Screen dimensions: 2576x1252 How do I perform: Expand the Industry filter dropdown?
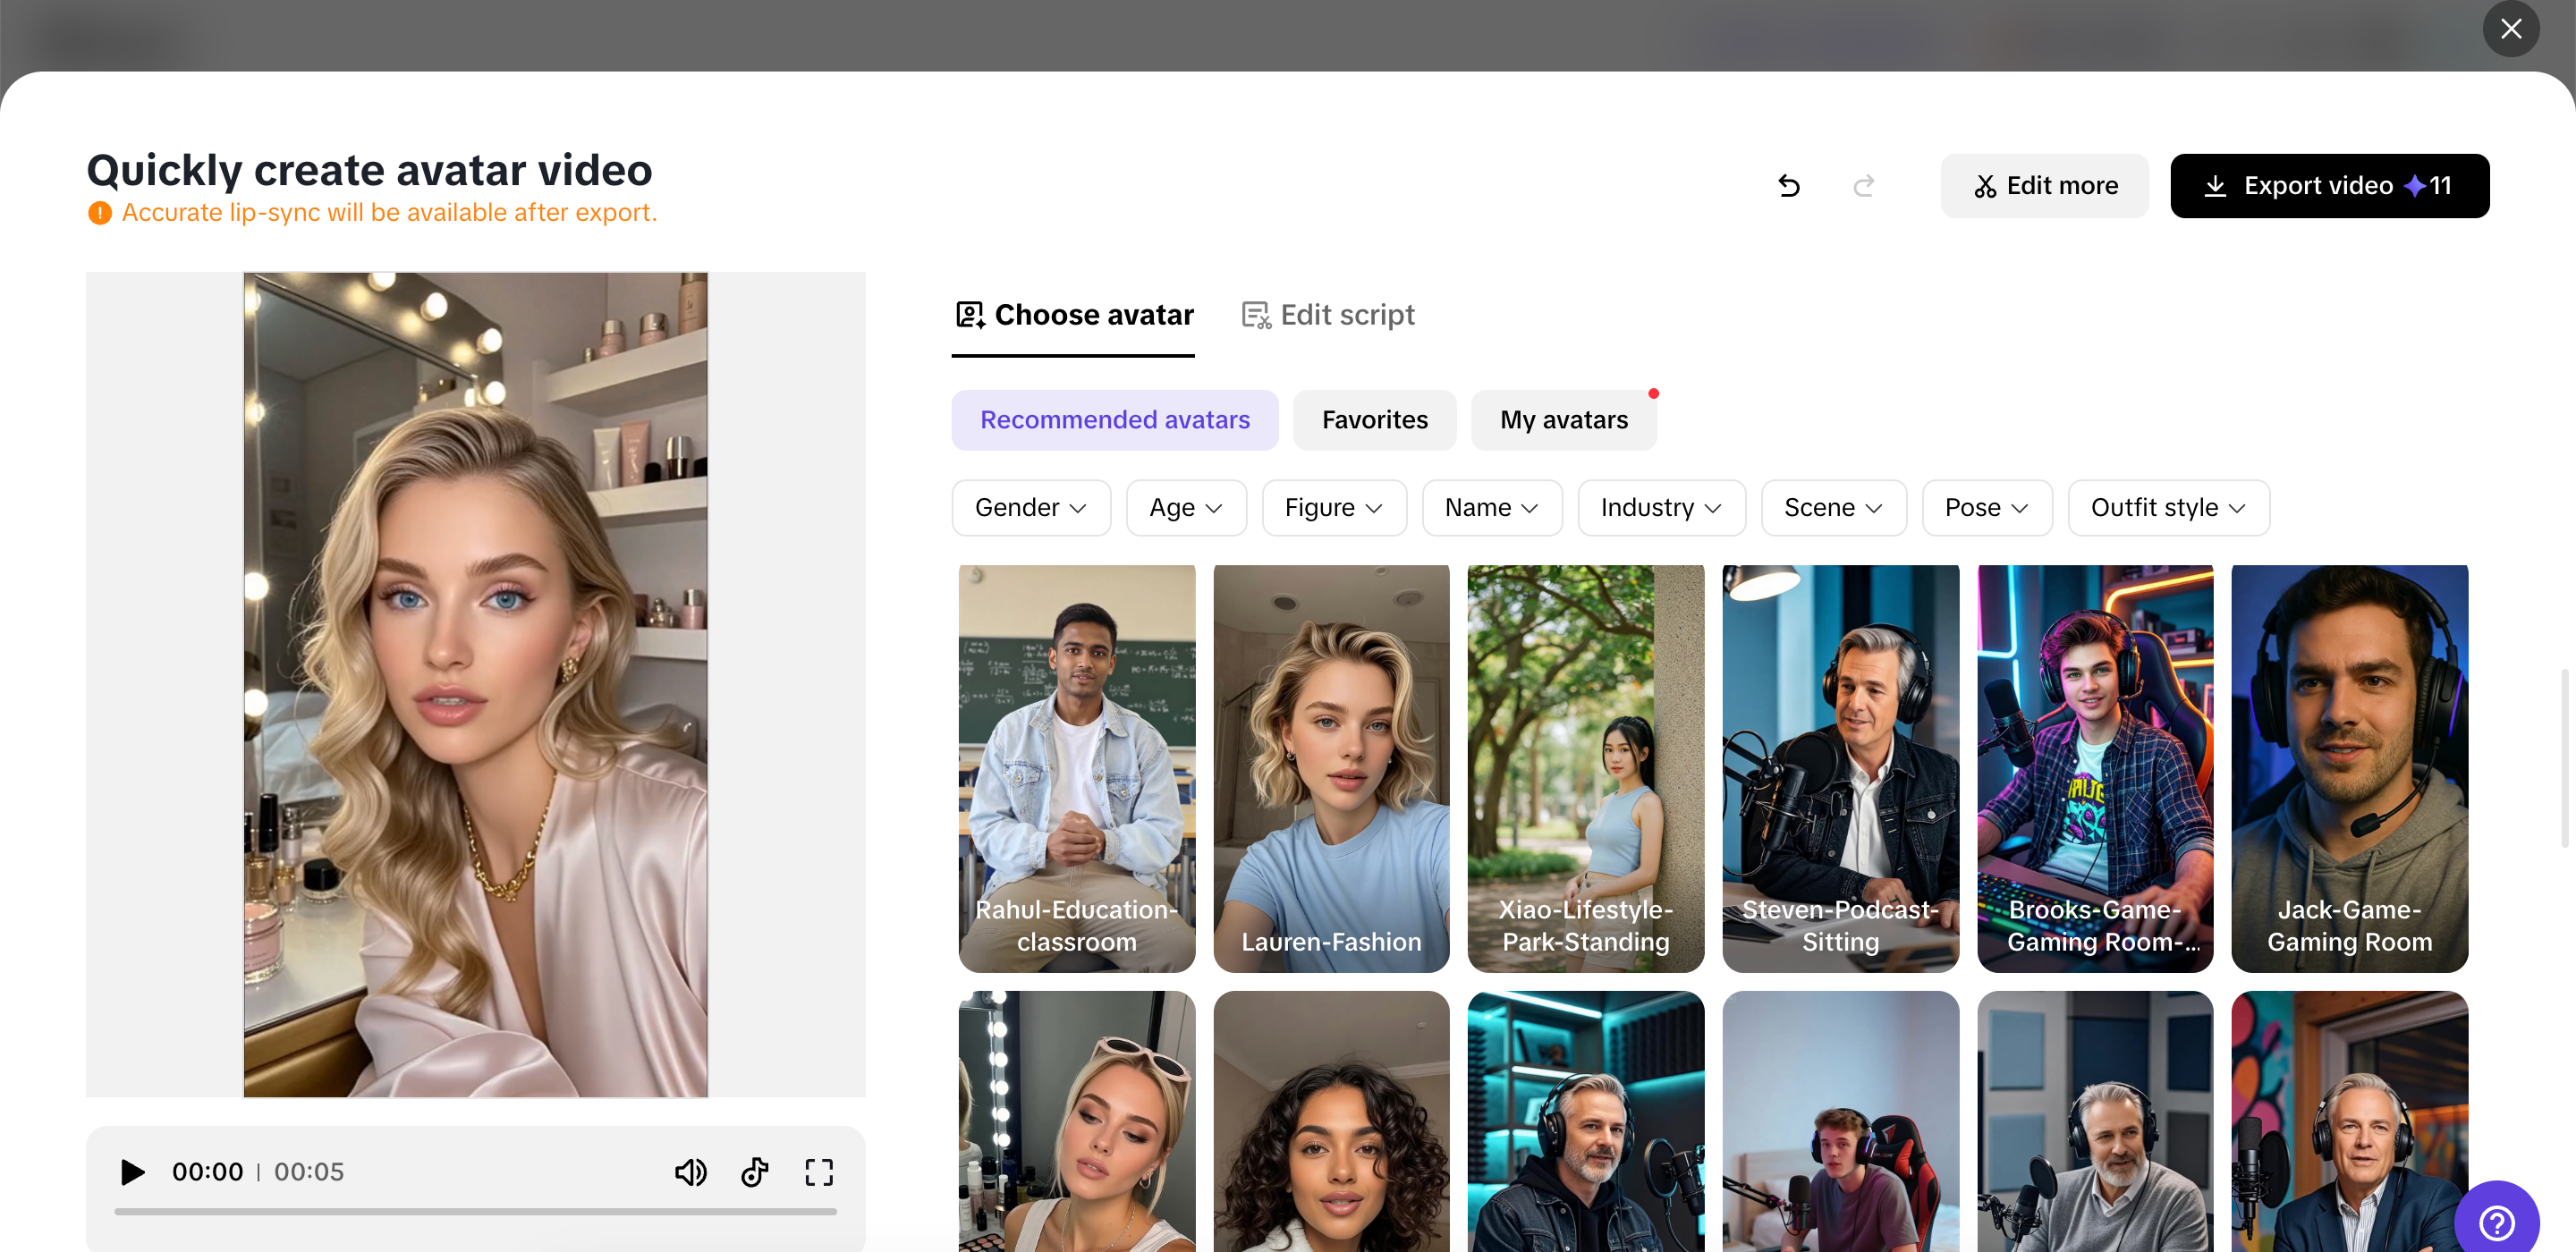pos(1661,508)
